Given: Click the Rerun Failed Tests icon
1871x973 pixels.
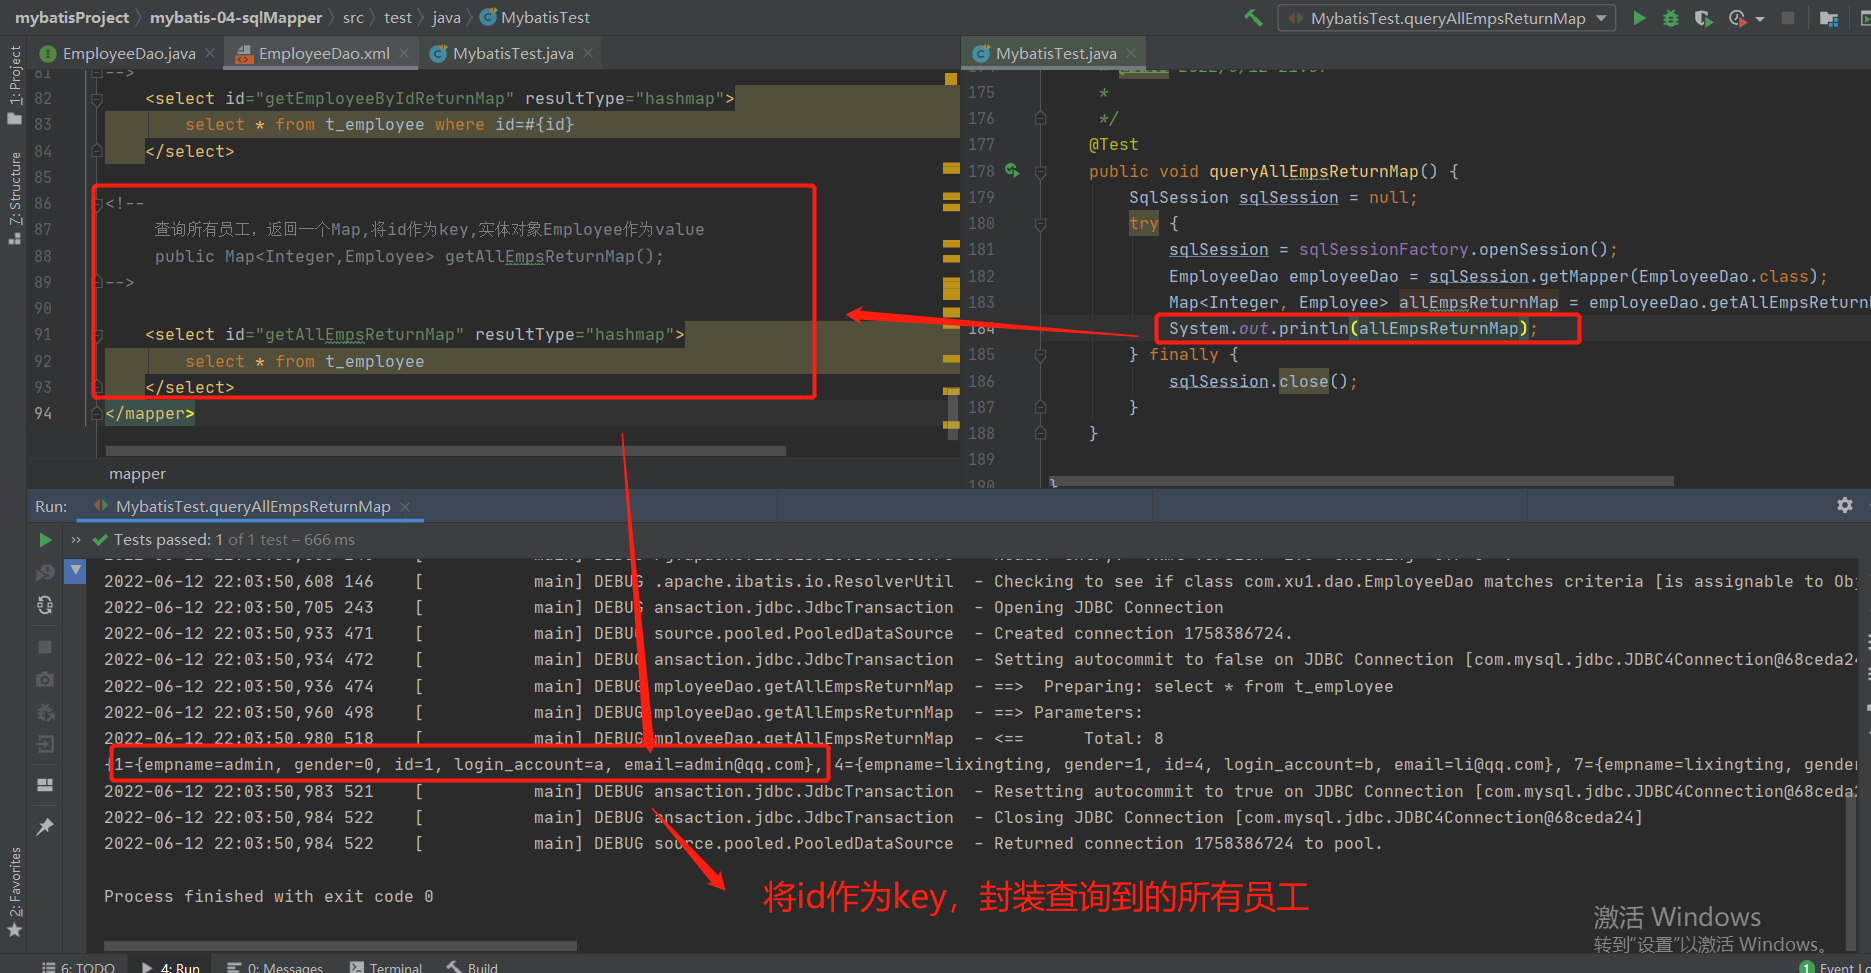Looking at the screenshot, I should 45,572.
